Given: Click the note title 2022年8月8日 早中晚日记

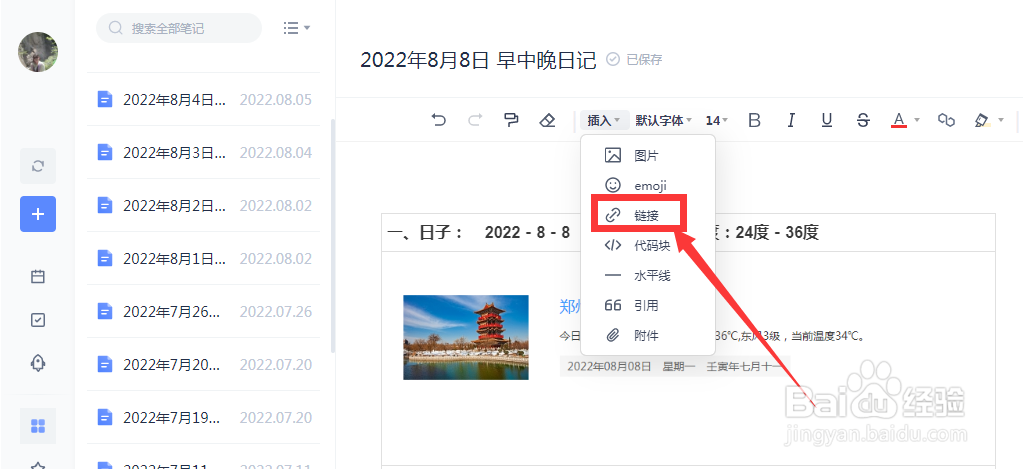Looking at the screenshot, I should pos(478,60).
